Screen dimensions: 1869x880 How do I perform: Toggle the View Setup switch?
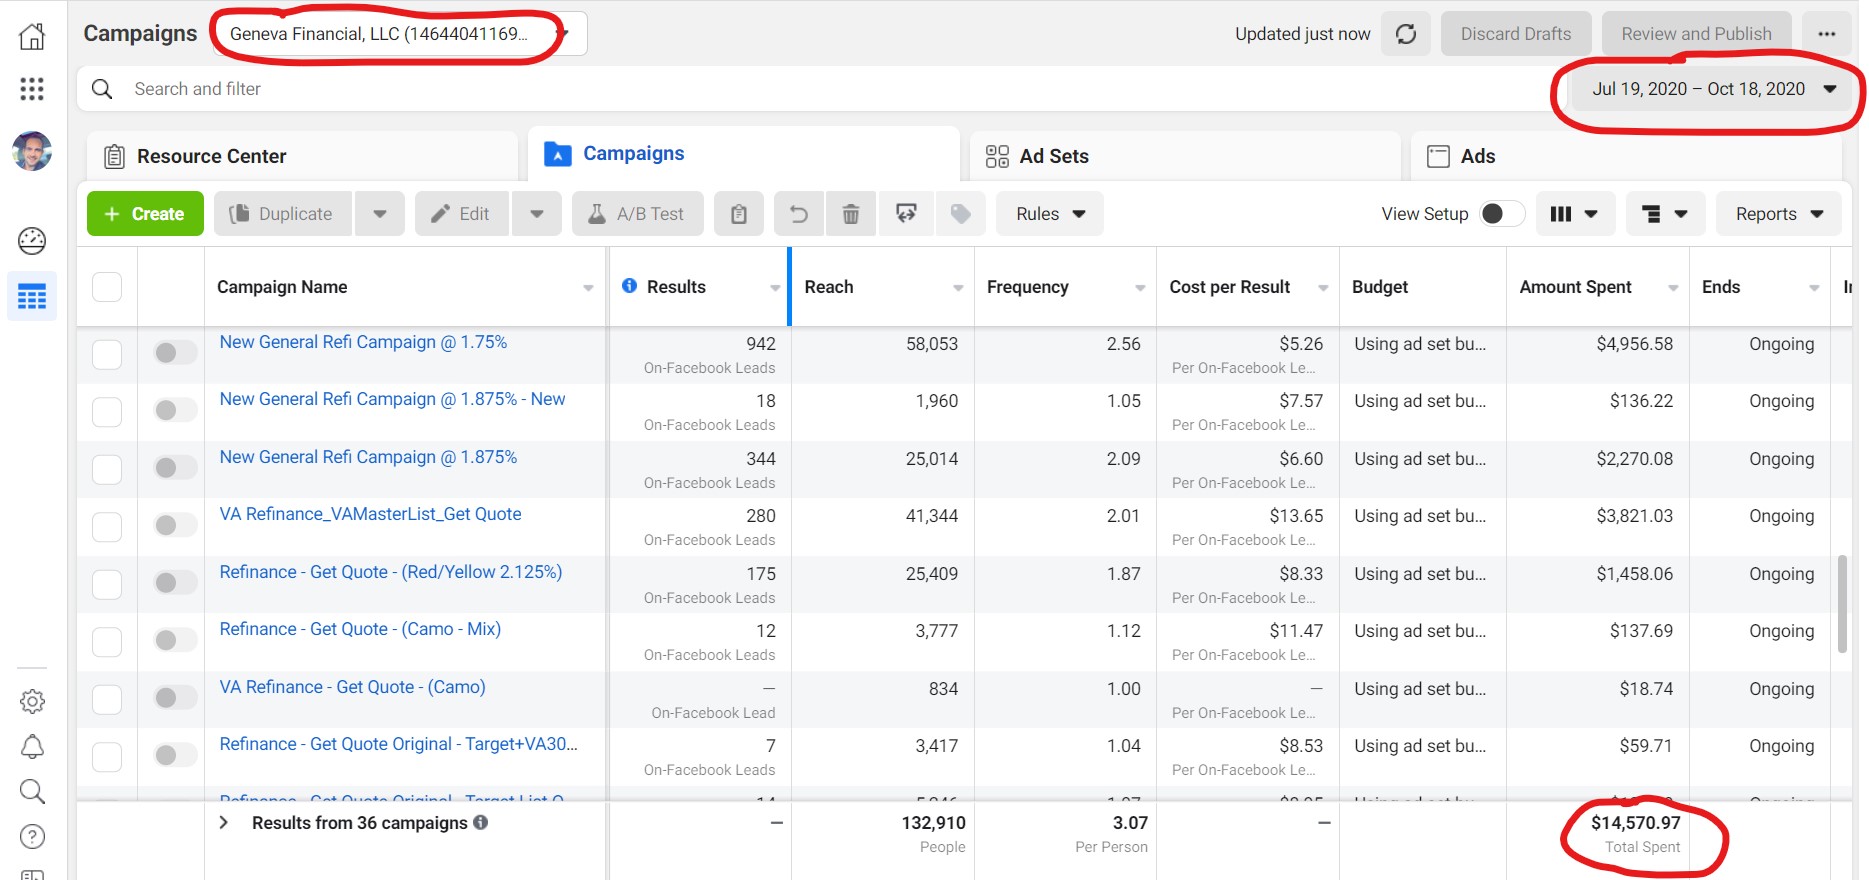pos(1502,214)
